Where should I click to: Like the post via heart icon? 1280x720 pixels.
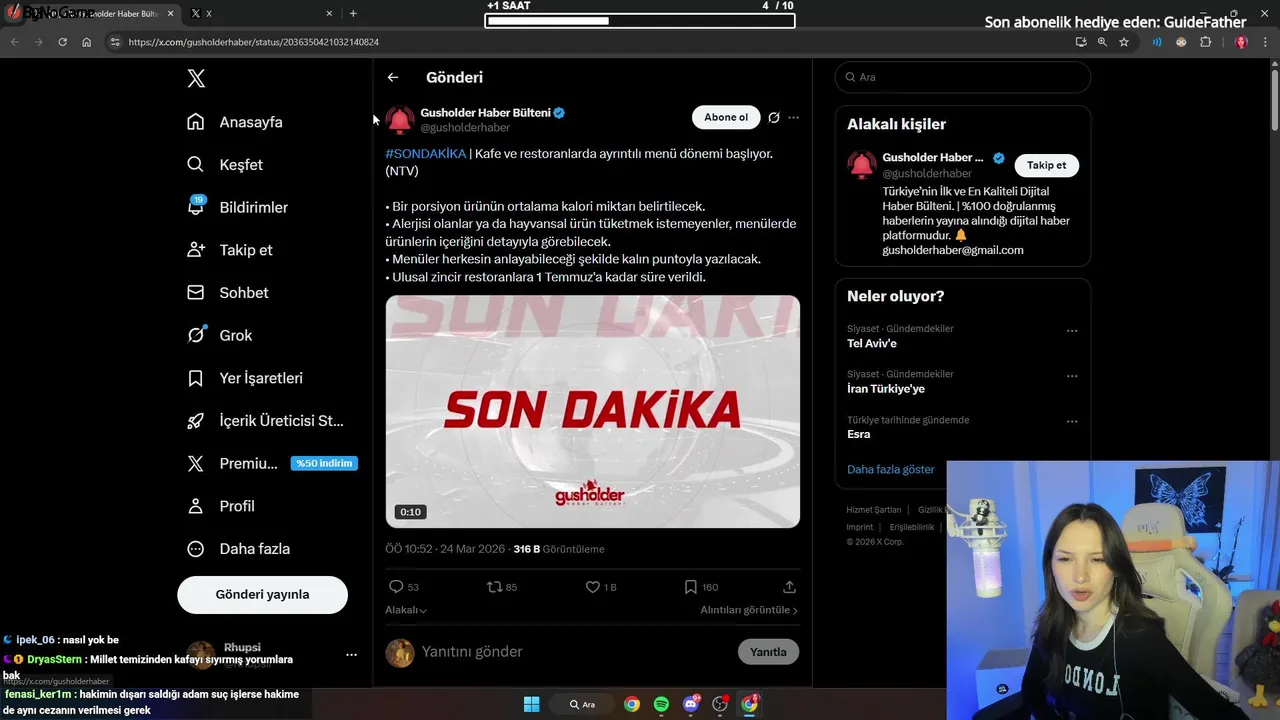[593, 587]
